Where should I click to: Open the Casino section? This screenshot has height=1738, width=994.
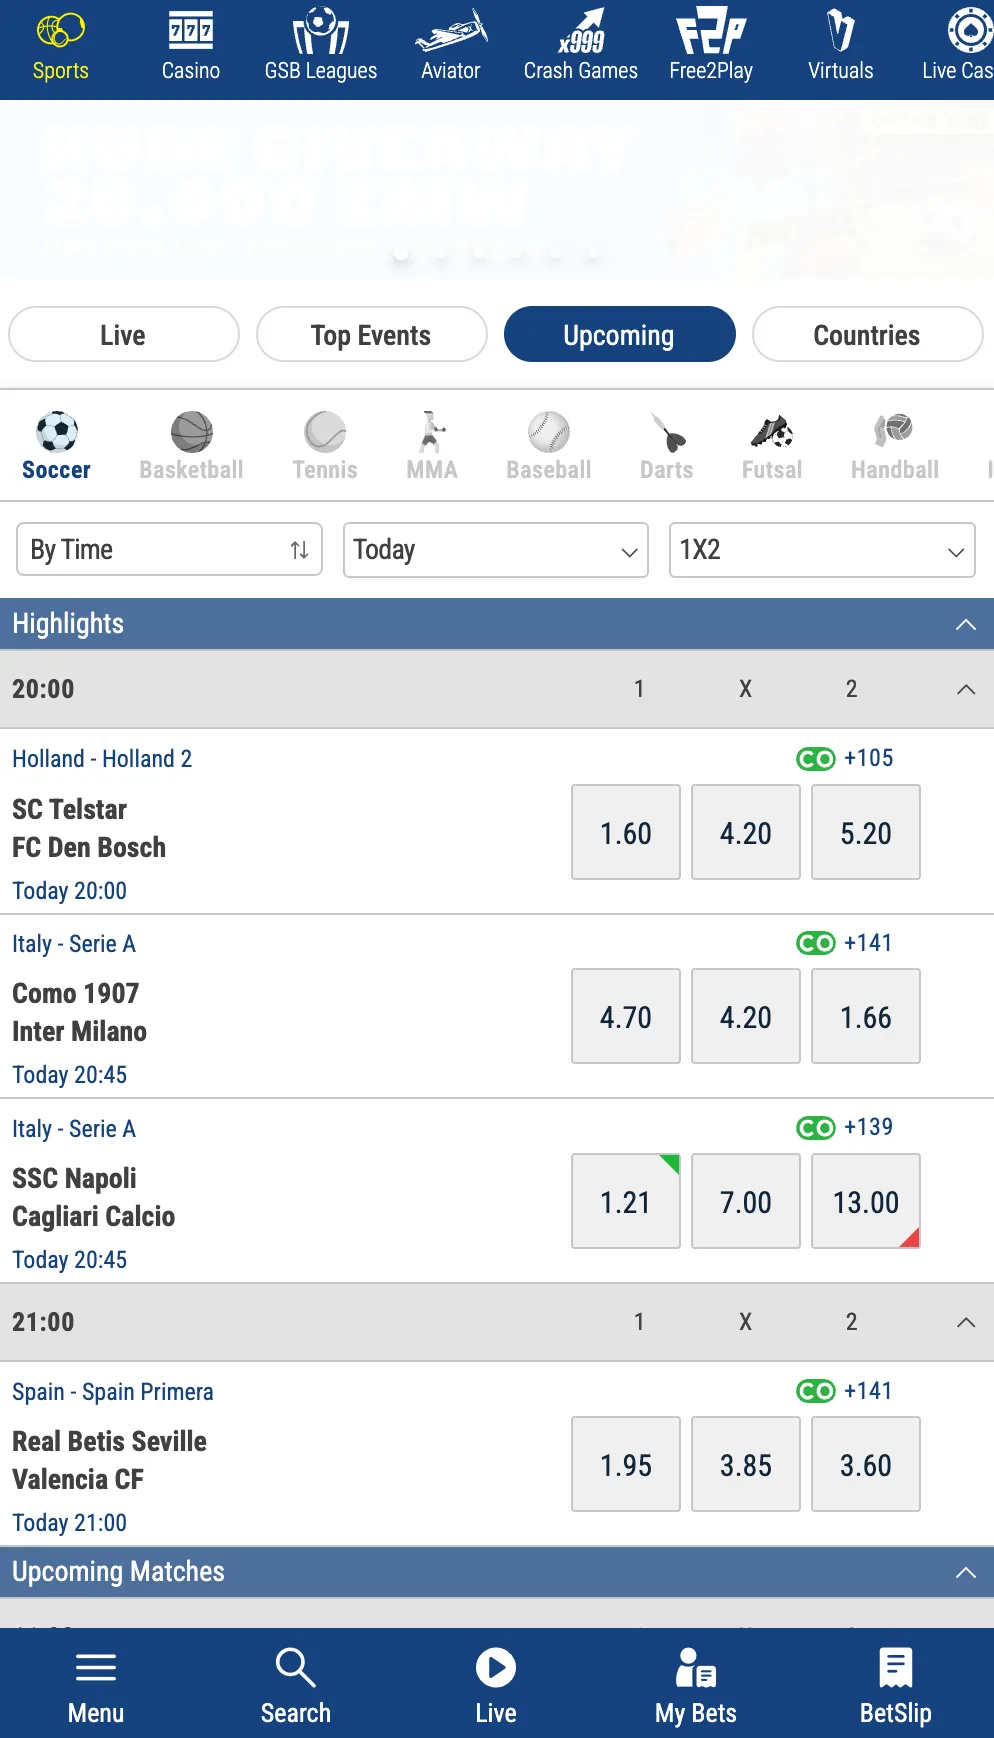click(x=190, y=45)
